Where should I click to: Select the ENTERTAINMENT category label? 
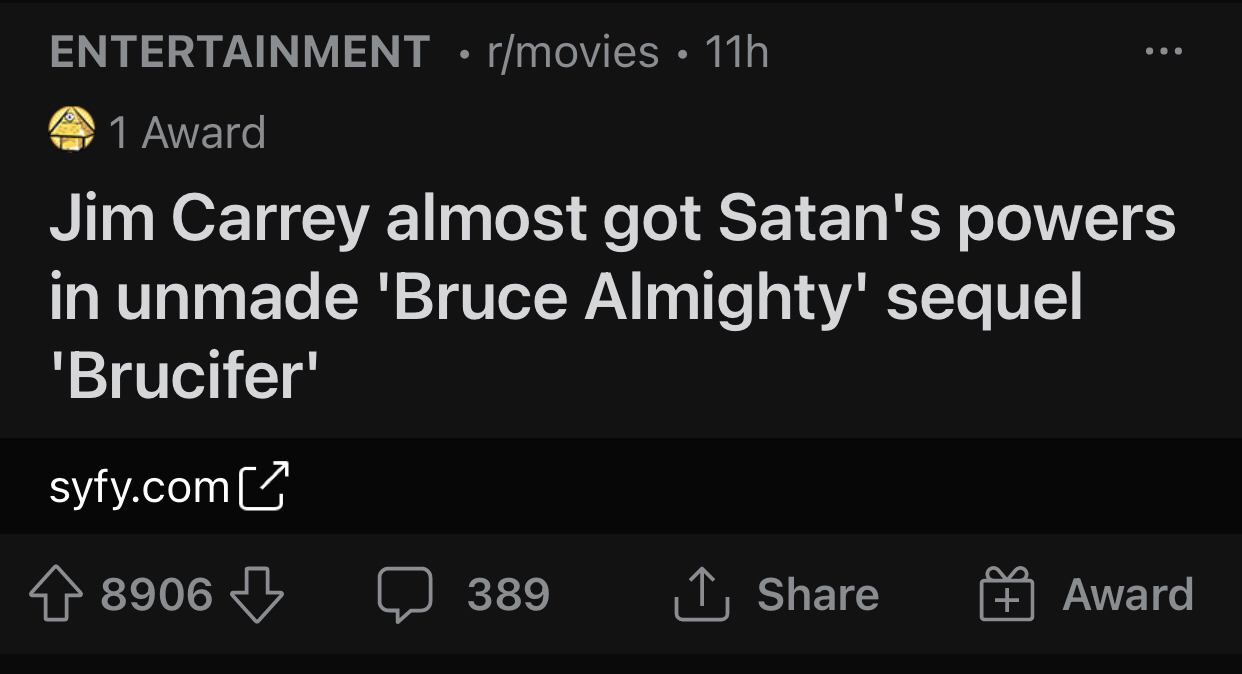click(x=240, y=52)
